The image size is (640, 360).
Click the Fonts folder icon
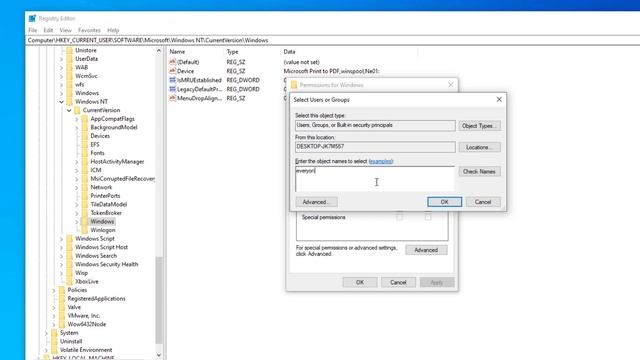point(85,153)
